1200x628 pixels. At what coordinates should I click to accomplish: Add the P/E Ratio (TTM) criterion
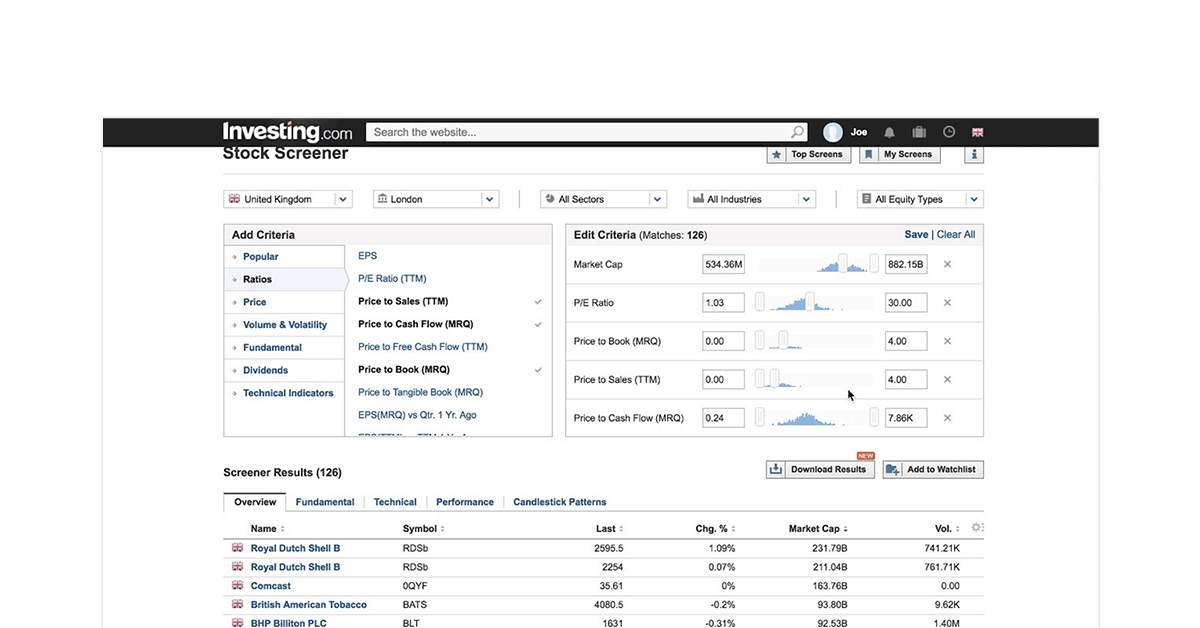[x=392, y=279]
